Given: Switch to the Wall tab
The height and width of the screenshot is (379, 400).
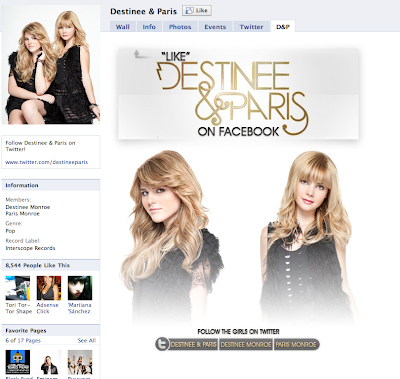Looking at the screenshot, I should pyautogui.click(x=122, y=27).
